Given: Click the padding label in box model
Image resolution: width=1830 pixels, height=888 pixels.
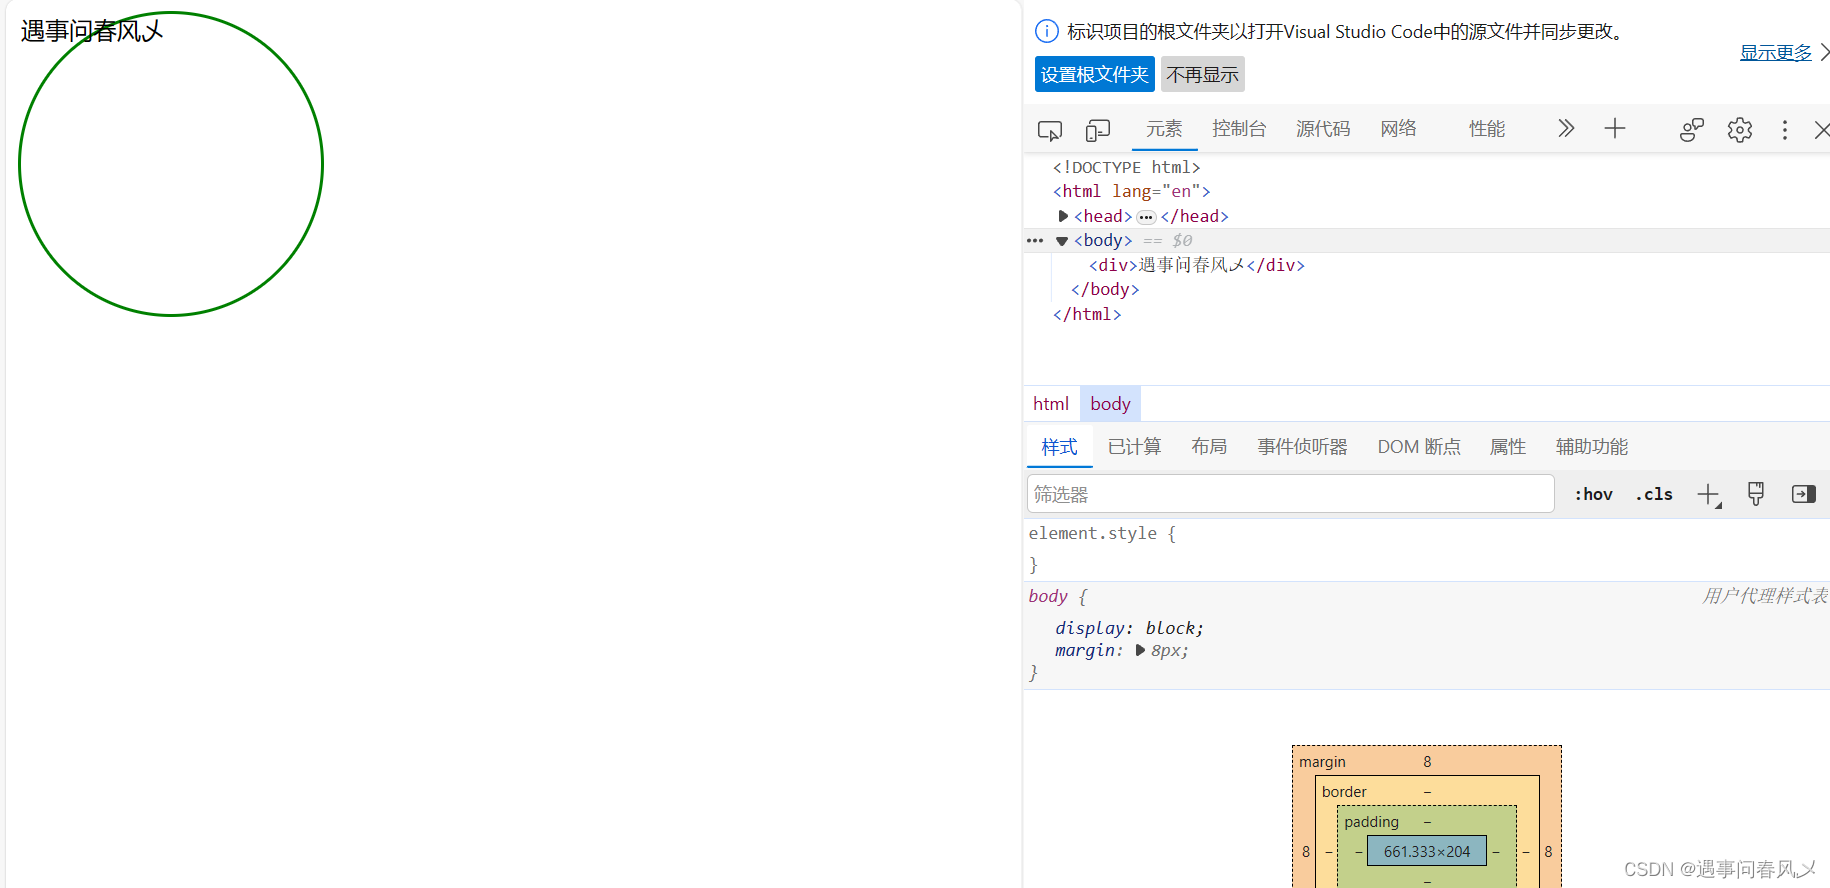Looking at the screenshot, I should point(1371,822).
